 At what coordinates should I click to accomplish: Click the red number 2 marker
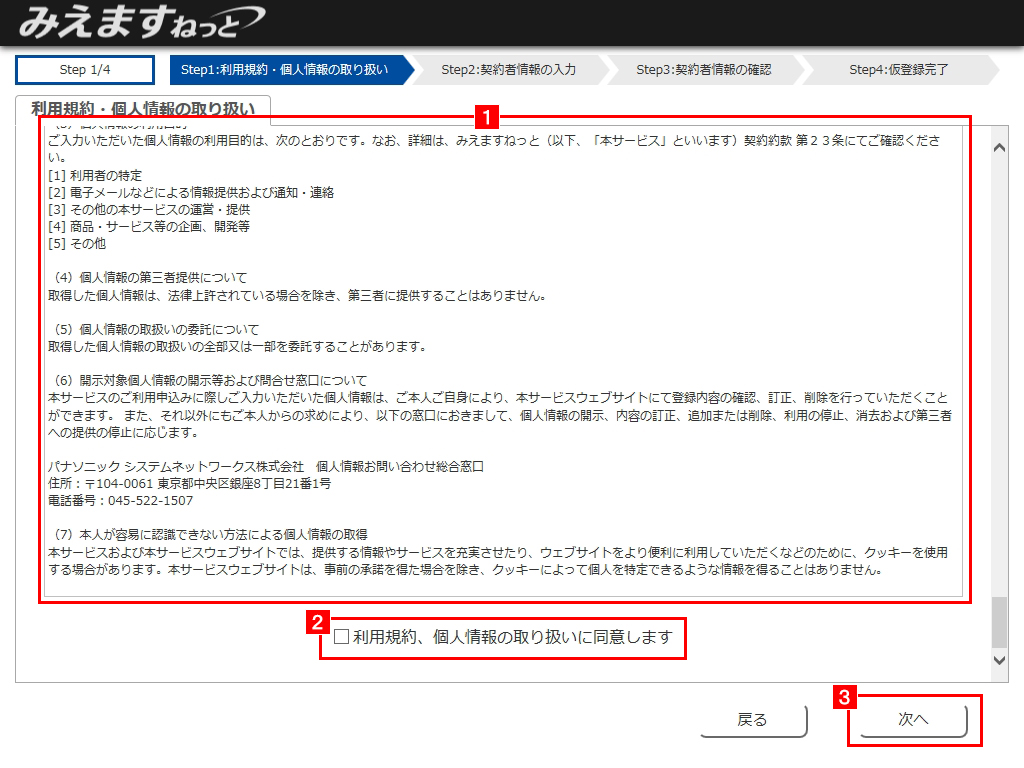(318, 622)
